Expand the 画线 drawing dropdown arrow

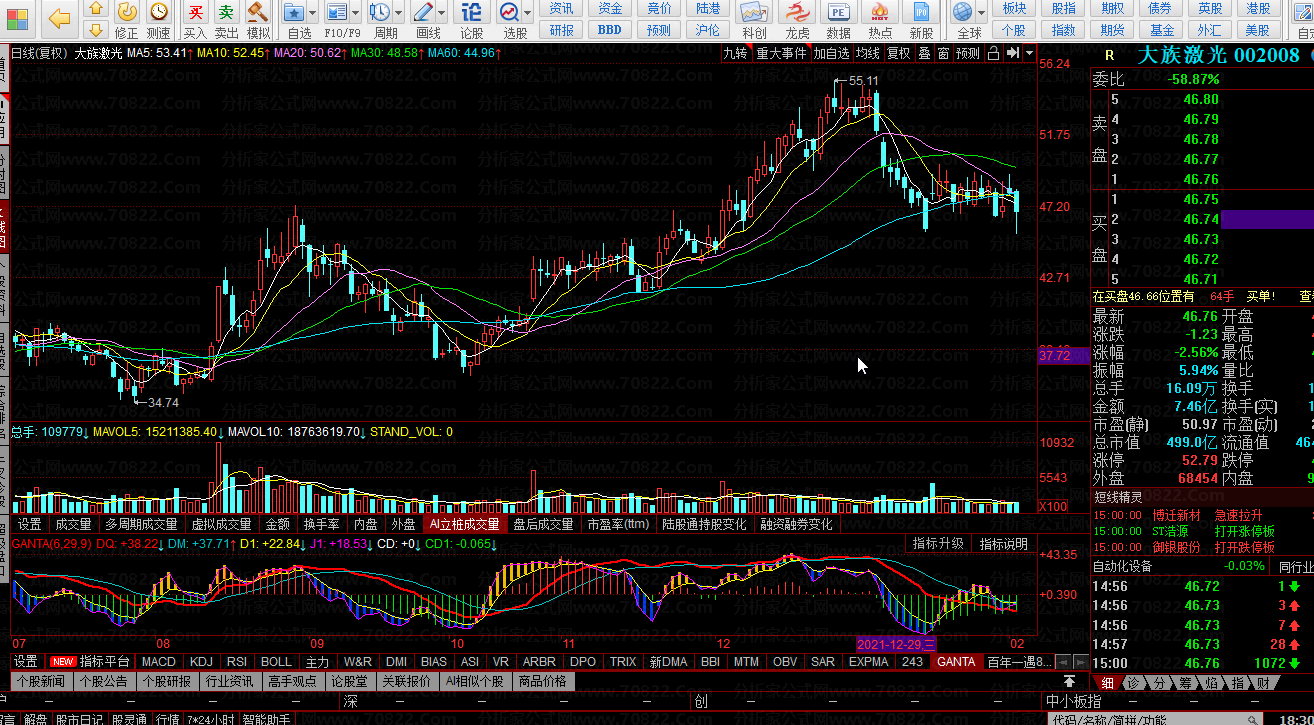pos(441,13)
